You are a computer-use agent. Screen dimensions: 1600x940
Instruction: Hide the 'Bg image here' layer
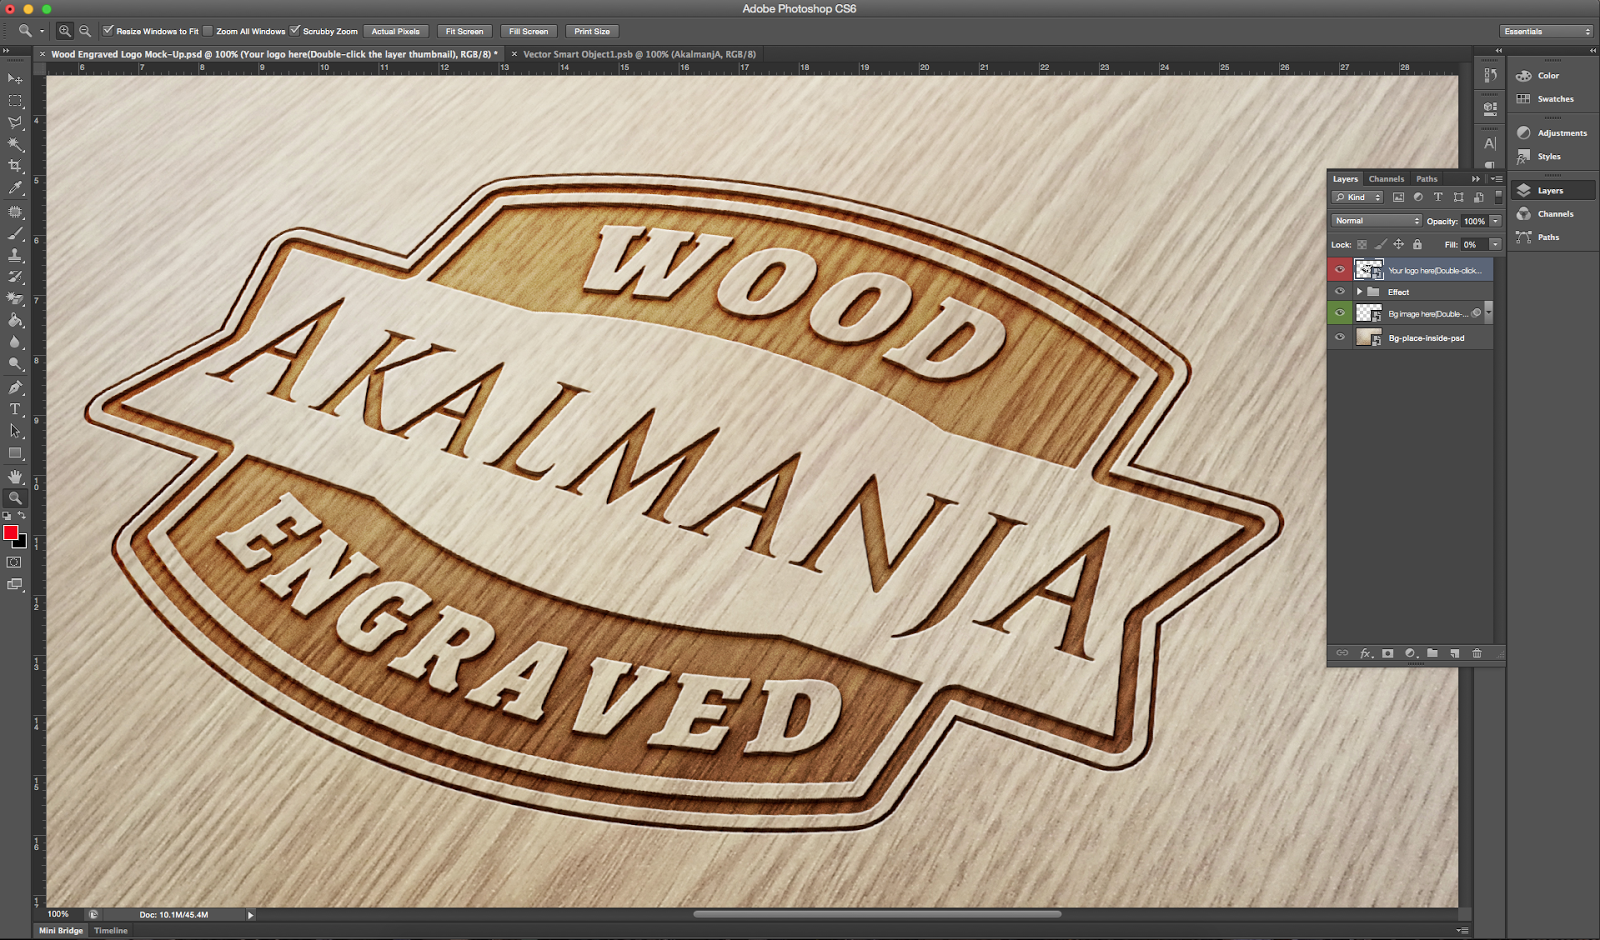tap(1340, 313)
